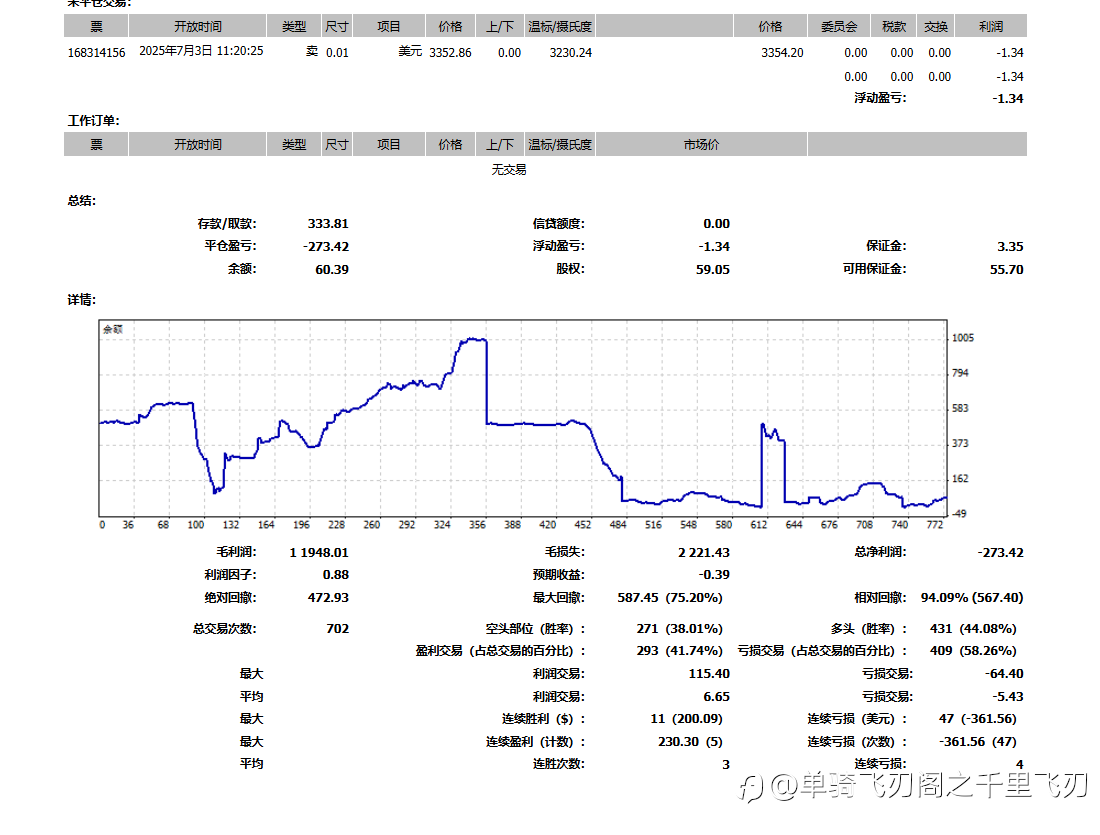This screenshot has width=1100, height=835.
Task: Click the 356 x-axis label
Action: 477,525
